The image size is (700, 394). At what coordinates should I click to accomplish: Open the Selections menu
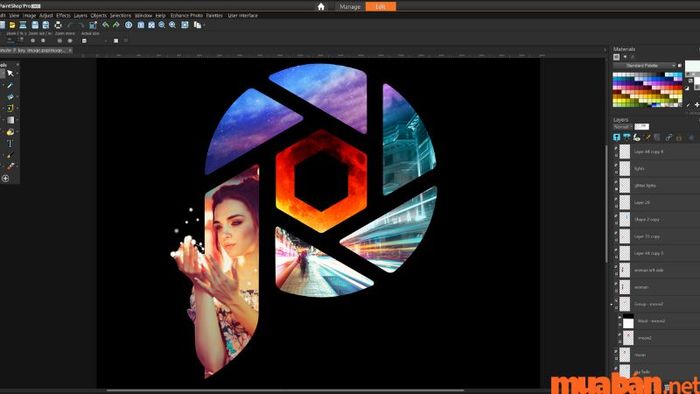click(121, 15)
